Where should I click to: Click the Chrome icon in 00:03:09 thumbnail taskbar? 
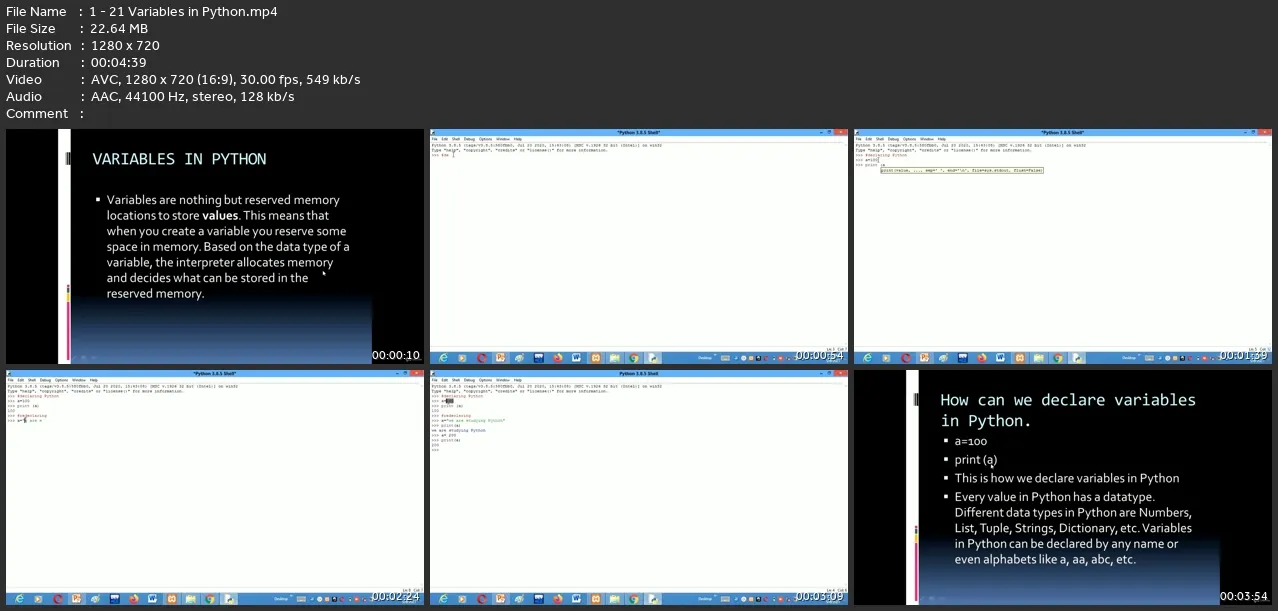[634, 599]
